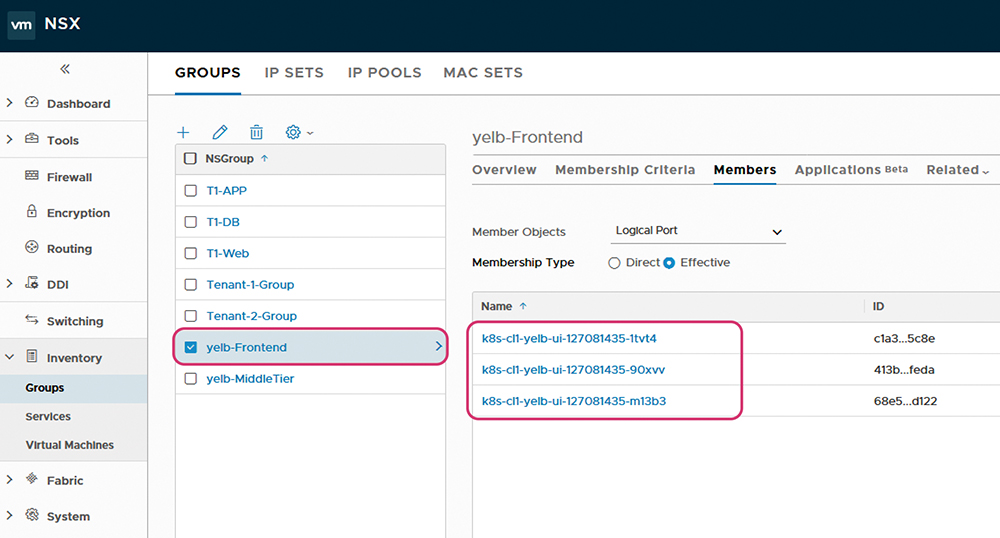Switch to MAC SETS tab
1000x538 pixels.
(483, 73)
